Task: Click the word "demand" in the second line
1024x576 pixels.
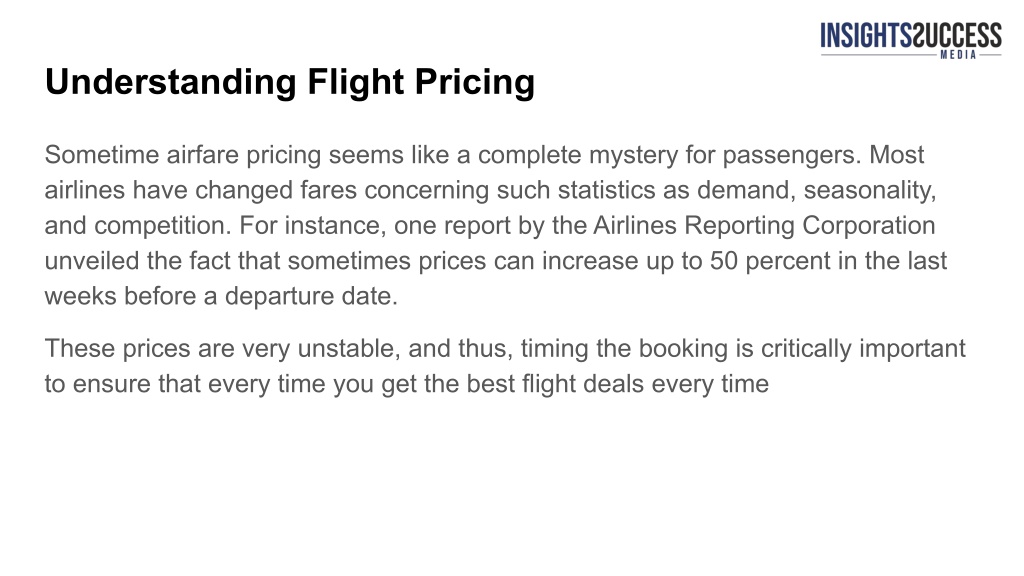Action: 744,190
